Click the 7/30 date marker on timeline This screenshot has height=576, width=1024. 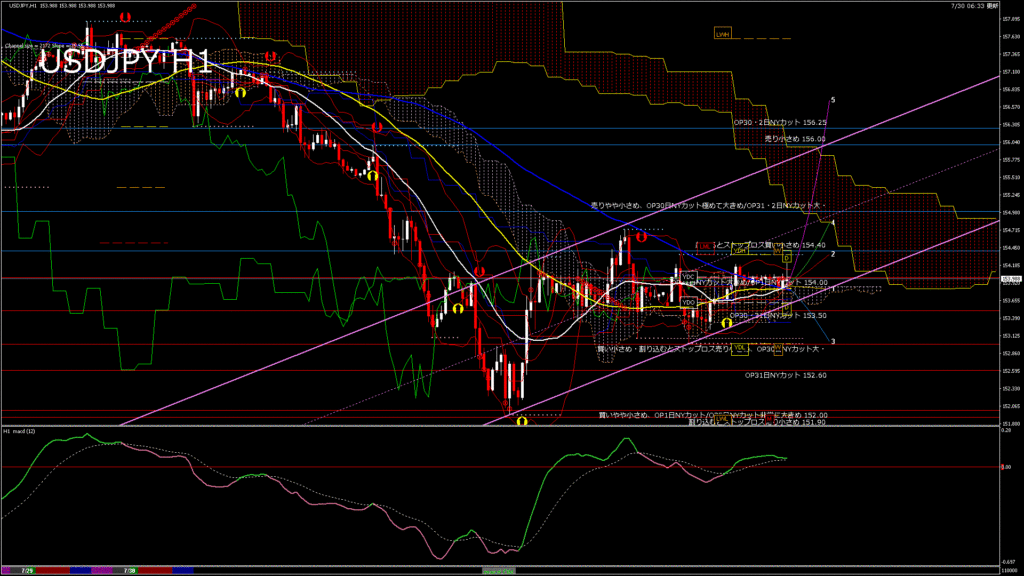point(129,570)
